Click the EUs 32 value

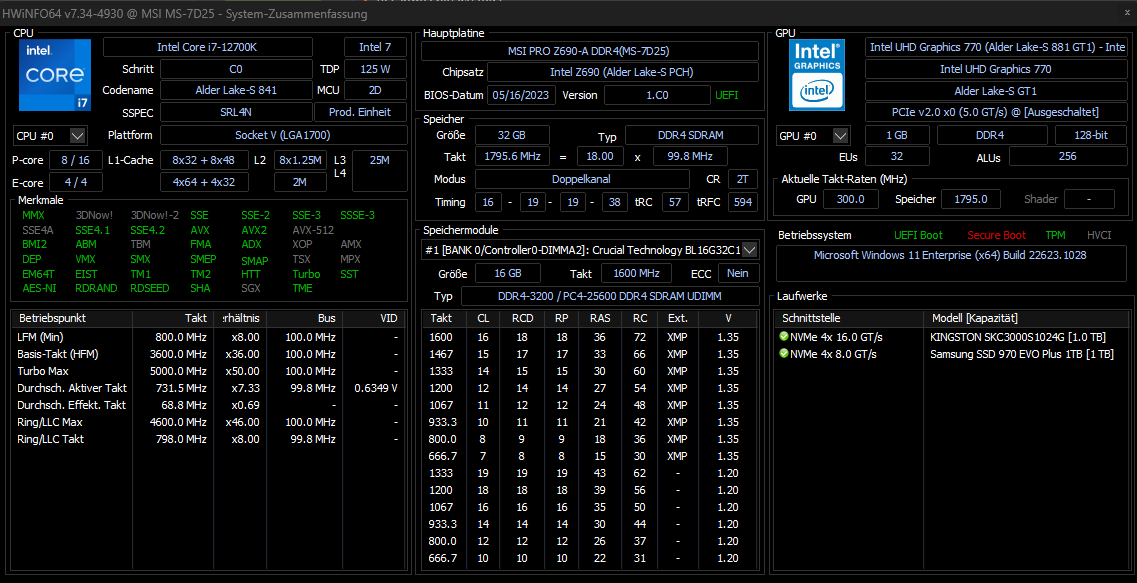click(897, 157)
